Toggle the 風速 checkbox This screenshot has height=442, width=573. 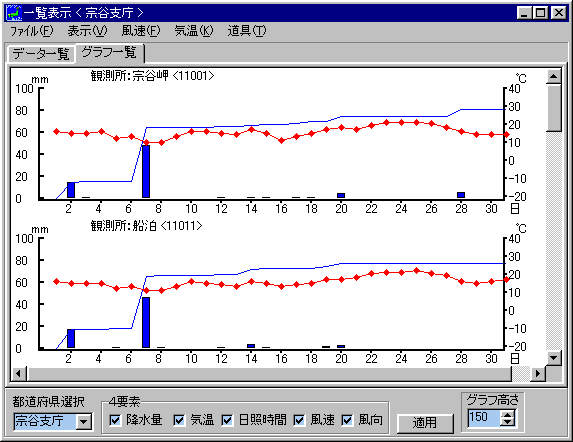299,420
